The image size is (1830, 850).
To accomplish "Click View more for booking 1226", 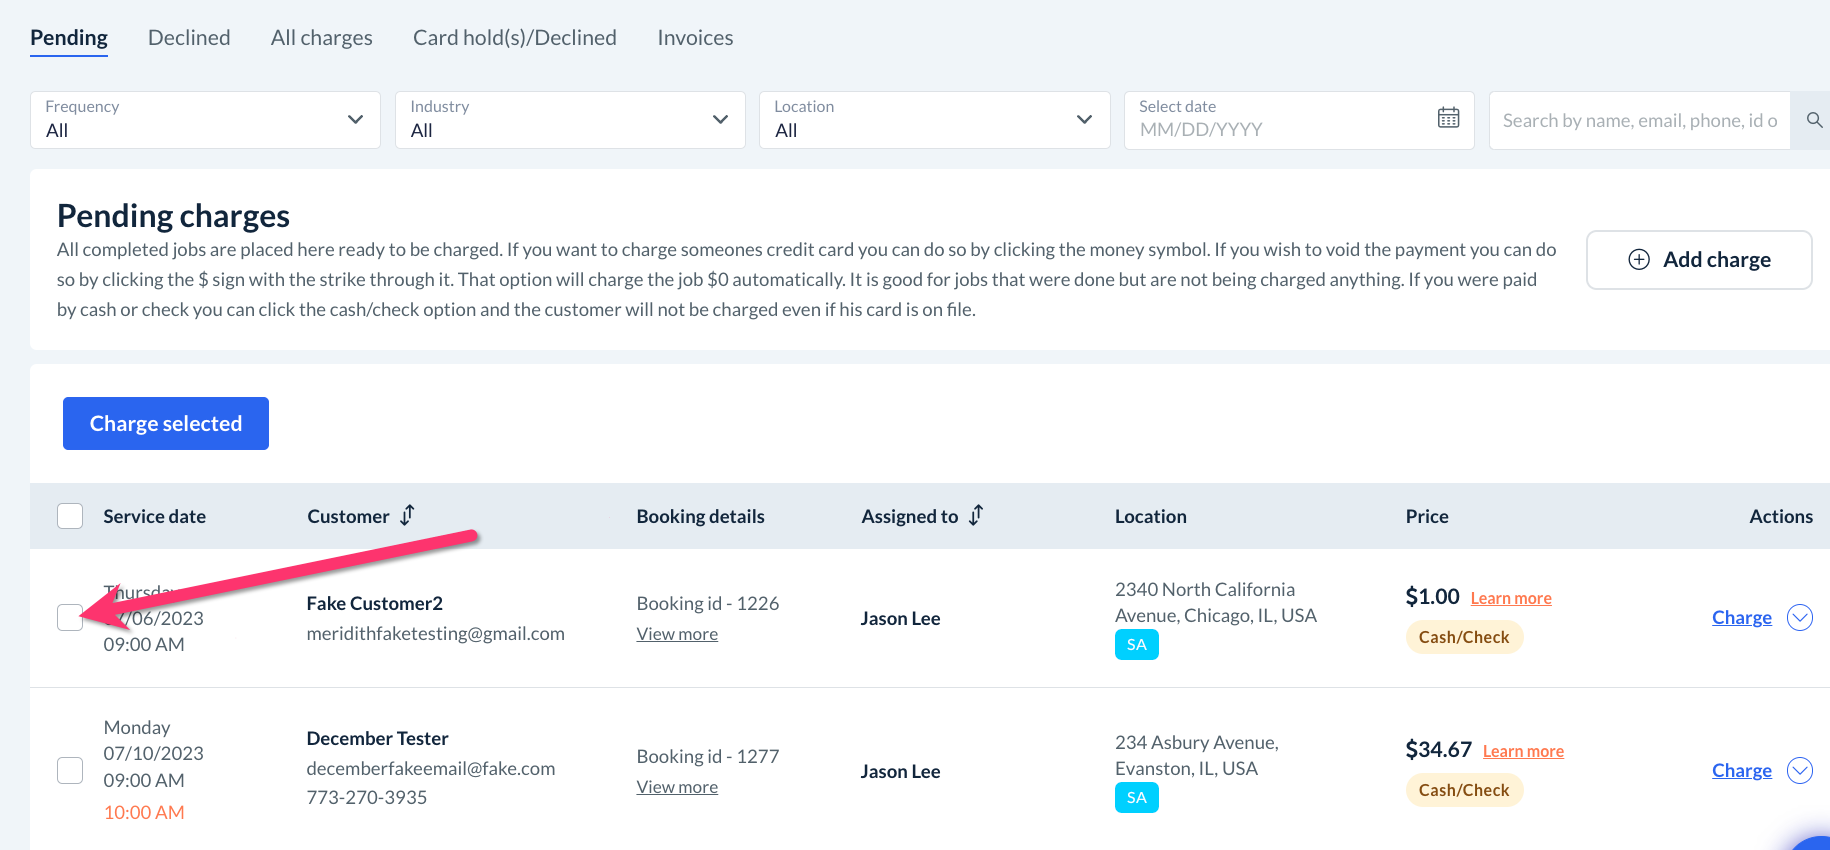I will pos(677,634).
